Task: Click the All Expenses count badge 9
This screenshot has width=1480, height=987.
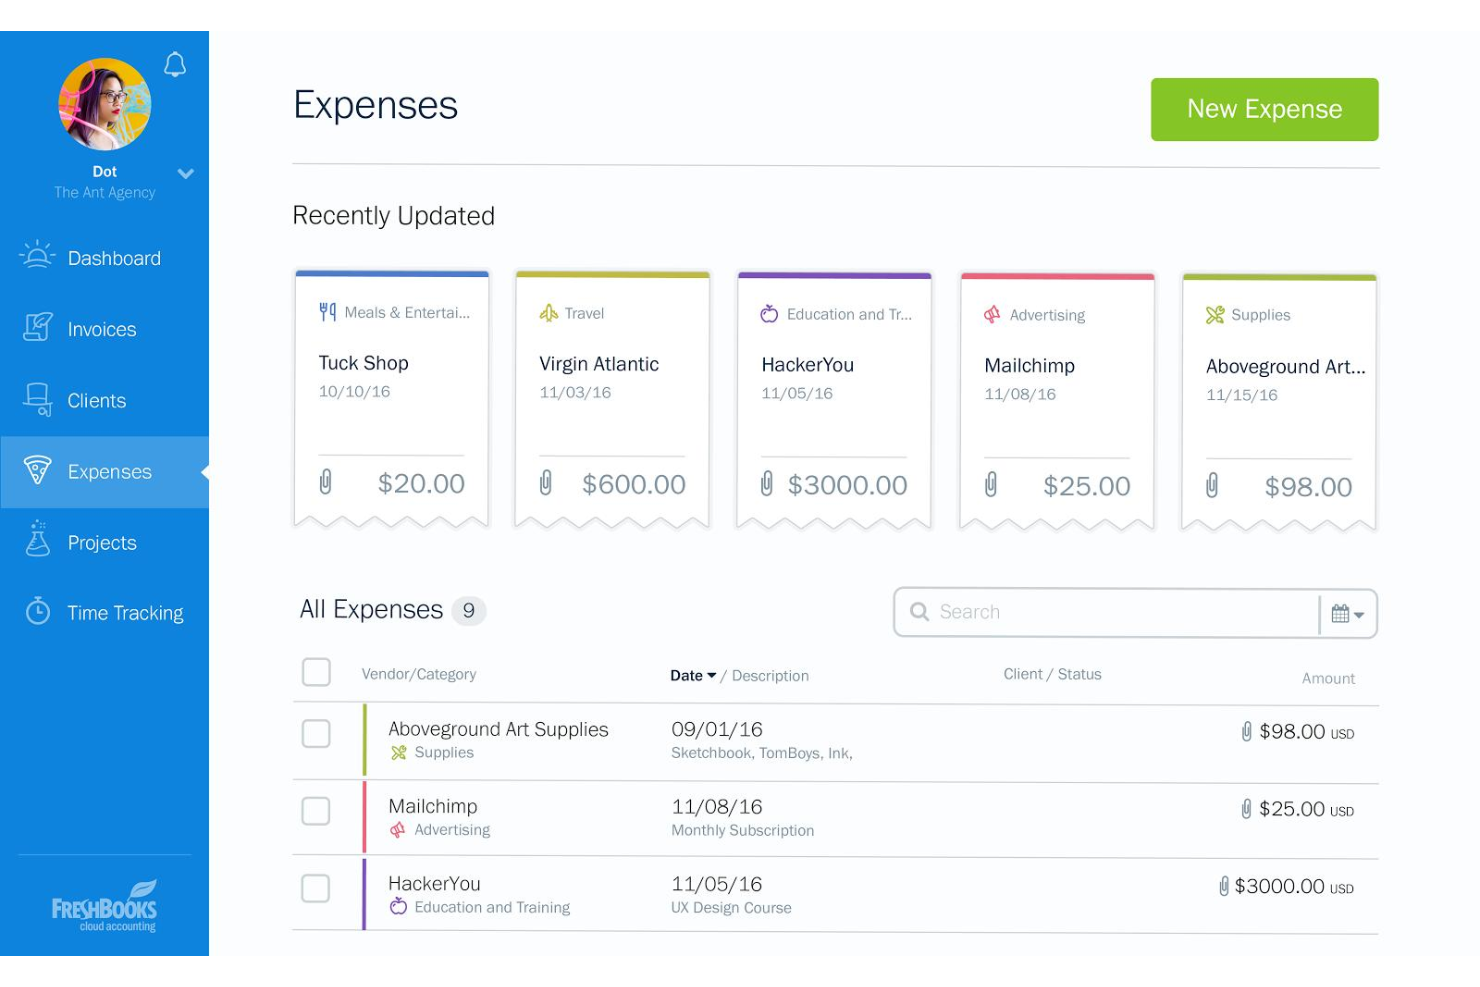Action: (468, 611)
